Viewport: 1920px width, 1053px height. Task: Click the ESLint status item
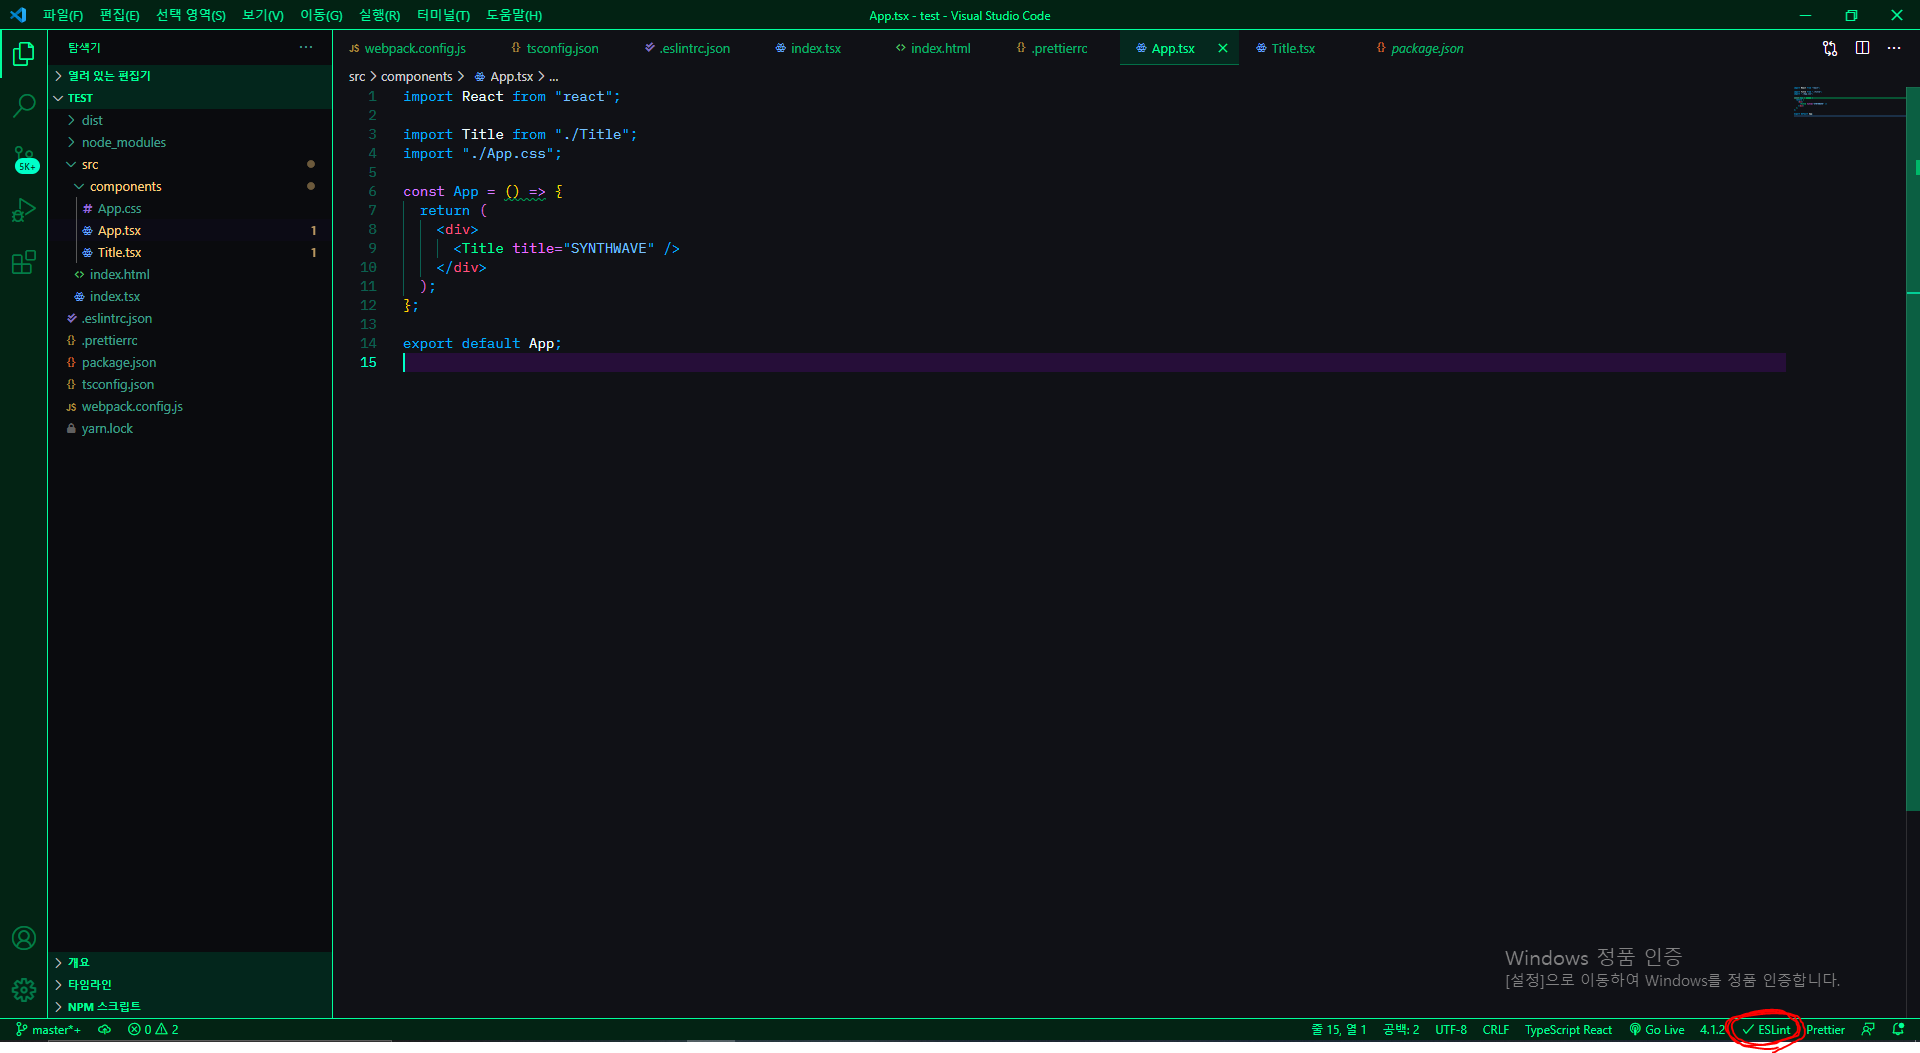coord(1766,1029)
